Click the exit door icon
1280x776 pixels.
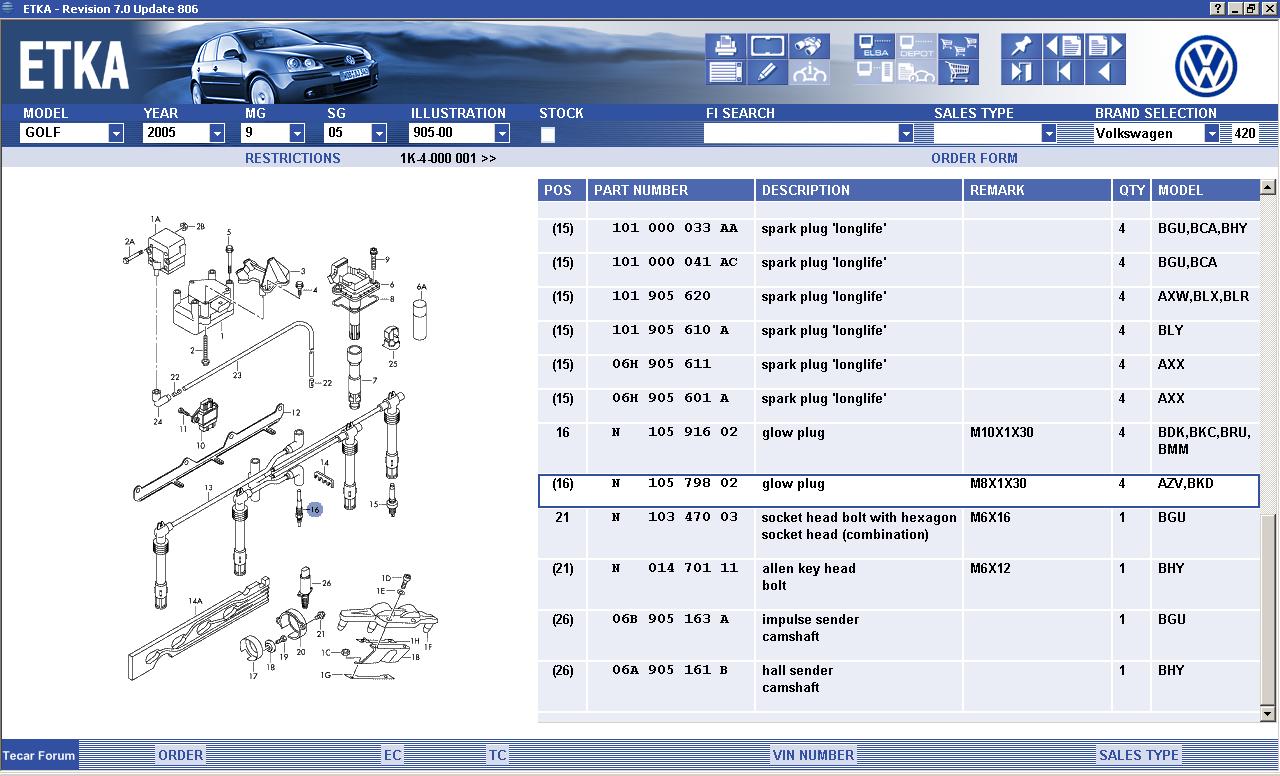[x=1021, y=72]
